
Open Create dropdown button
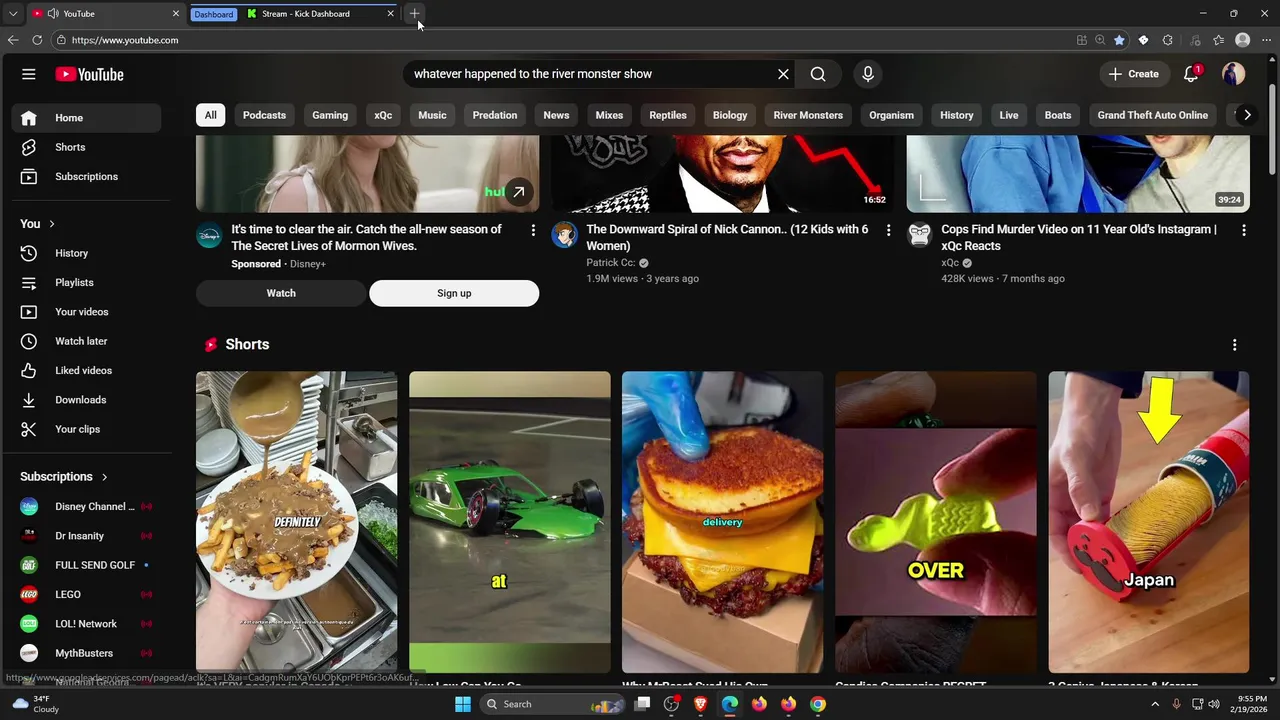point(1134,74)
